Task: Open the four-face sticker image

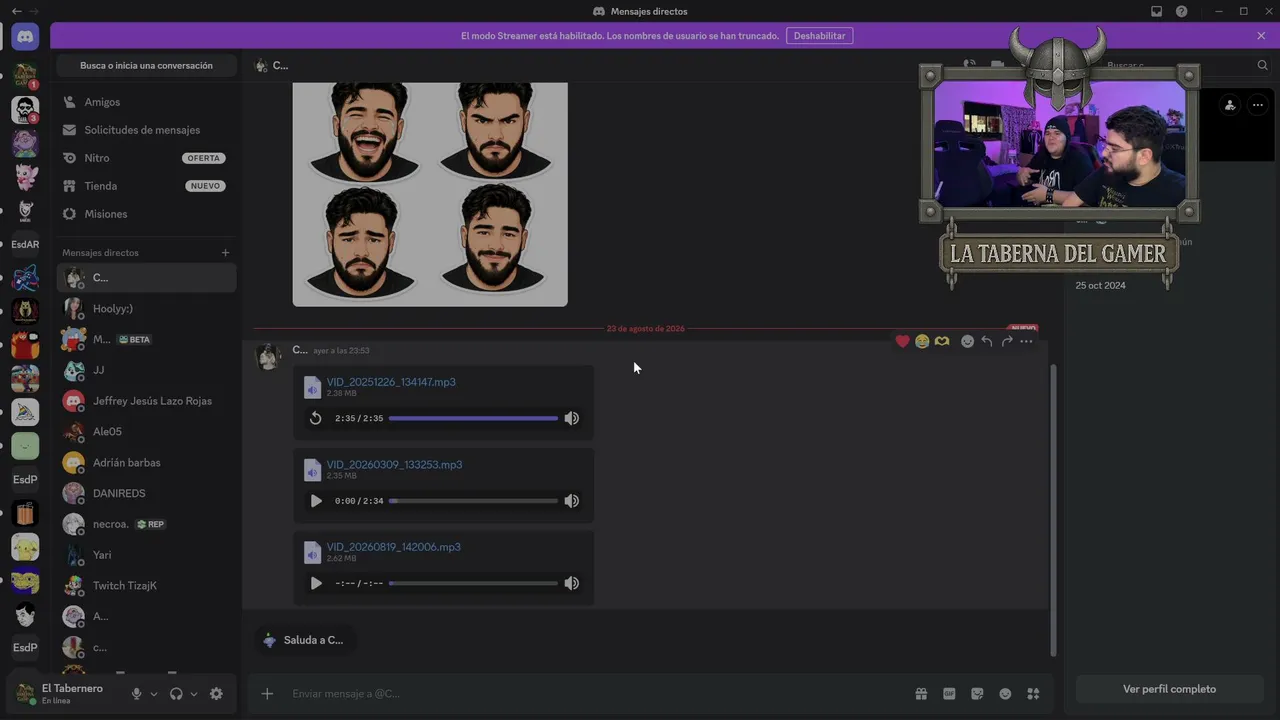Action: (430, 194)
